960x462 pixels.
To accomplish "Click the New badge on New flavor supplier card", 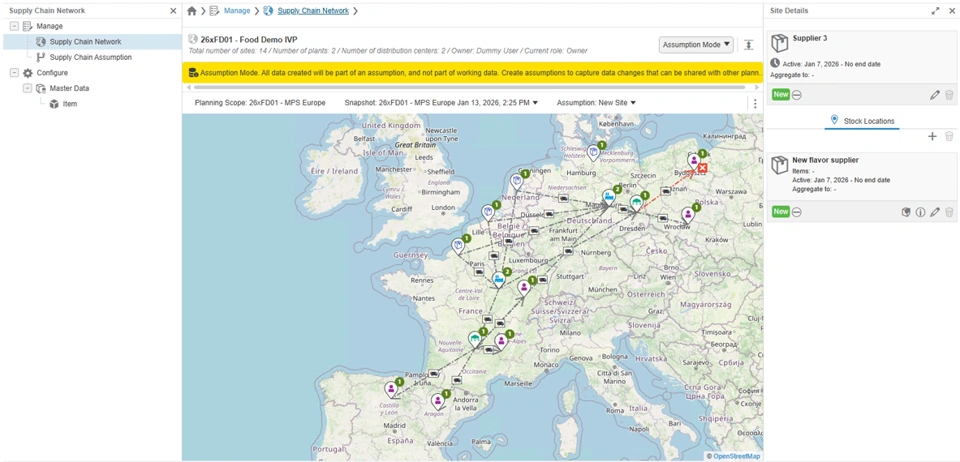I will pos(781,212).
